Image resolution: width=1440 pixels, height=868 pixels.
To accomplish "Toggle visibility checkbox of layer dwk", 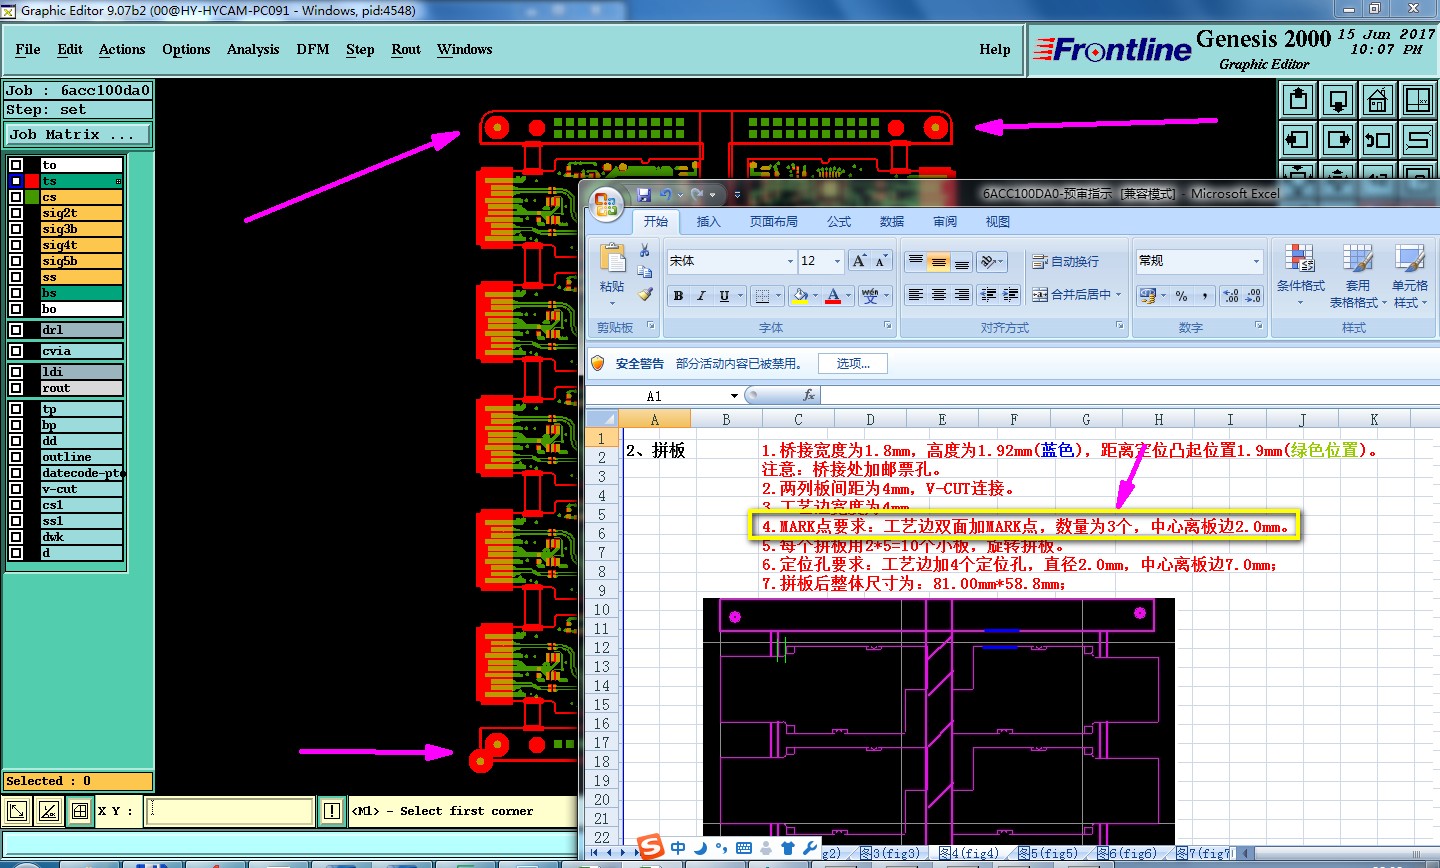I will [16, 537].
